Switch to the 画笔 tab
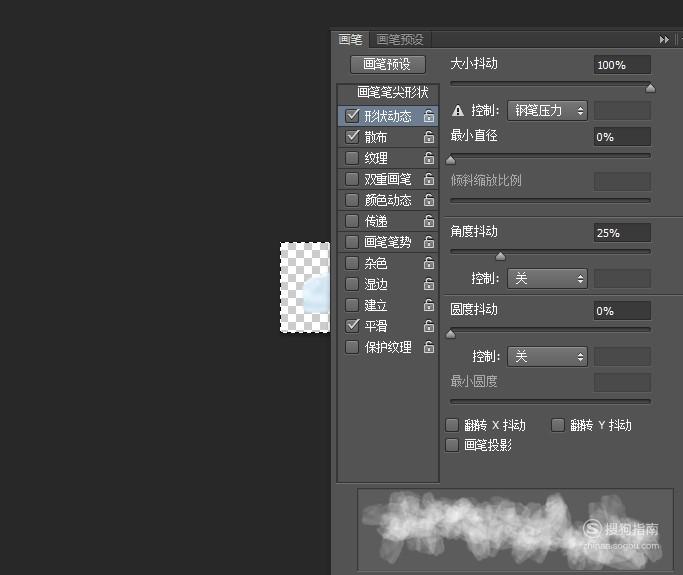Viewport: 683px width, 575px height. click(x=351, y=40)
